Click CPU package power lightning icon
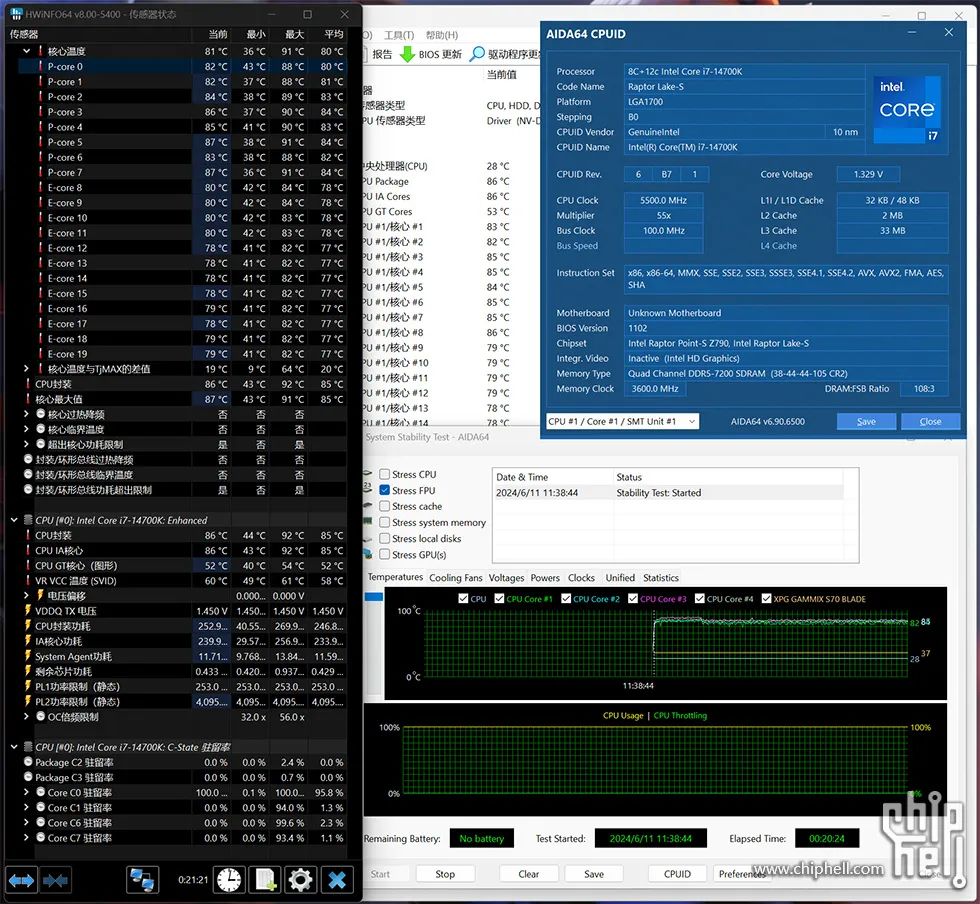 pyautogui.click(x=28, y=626)
